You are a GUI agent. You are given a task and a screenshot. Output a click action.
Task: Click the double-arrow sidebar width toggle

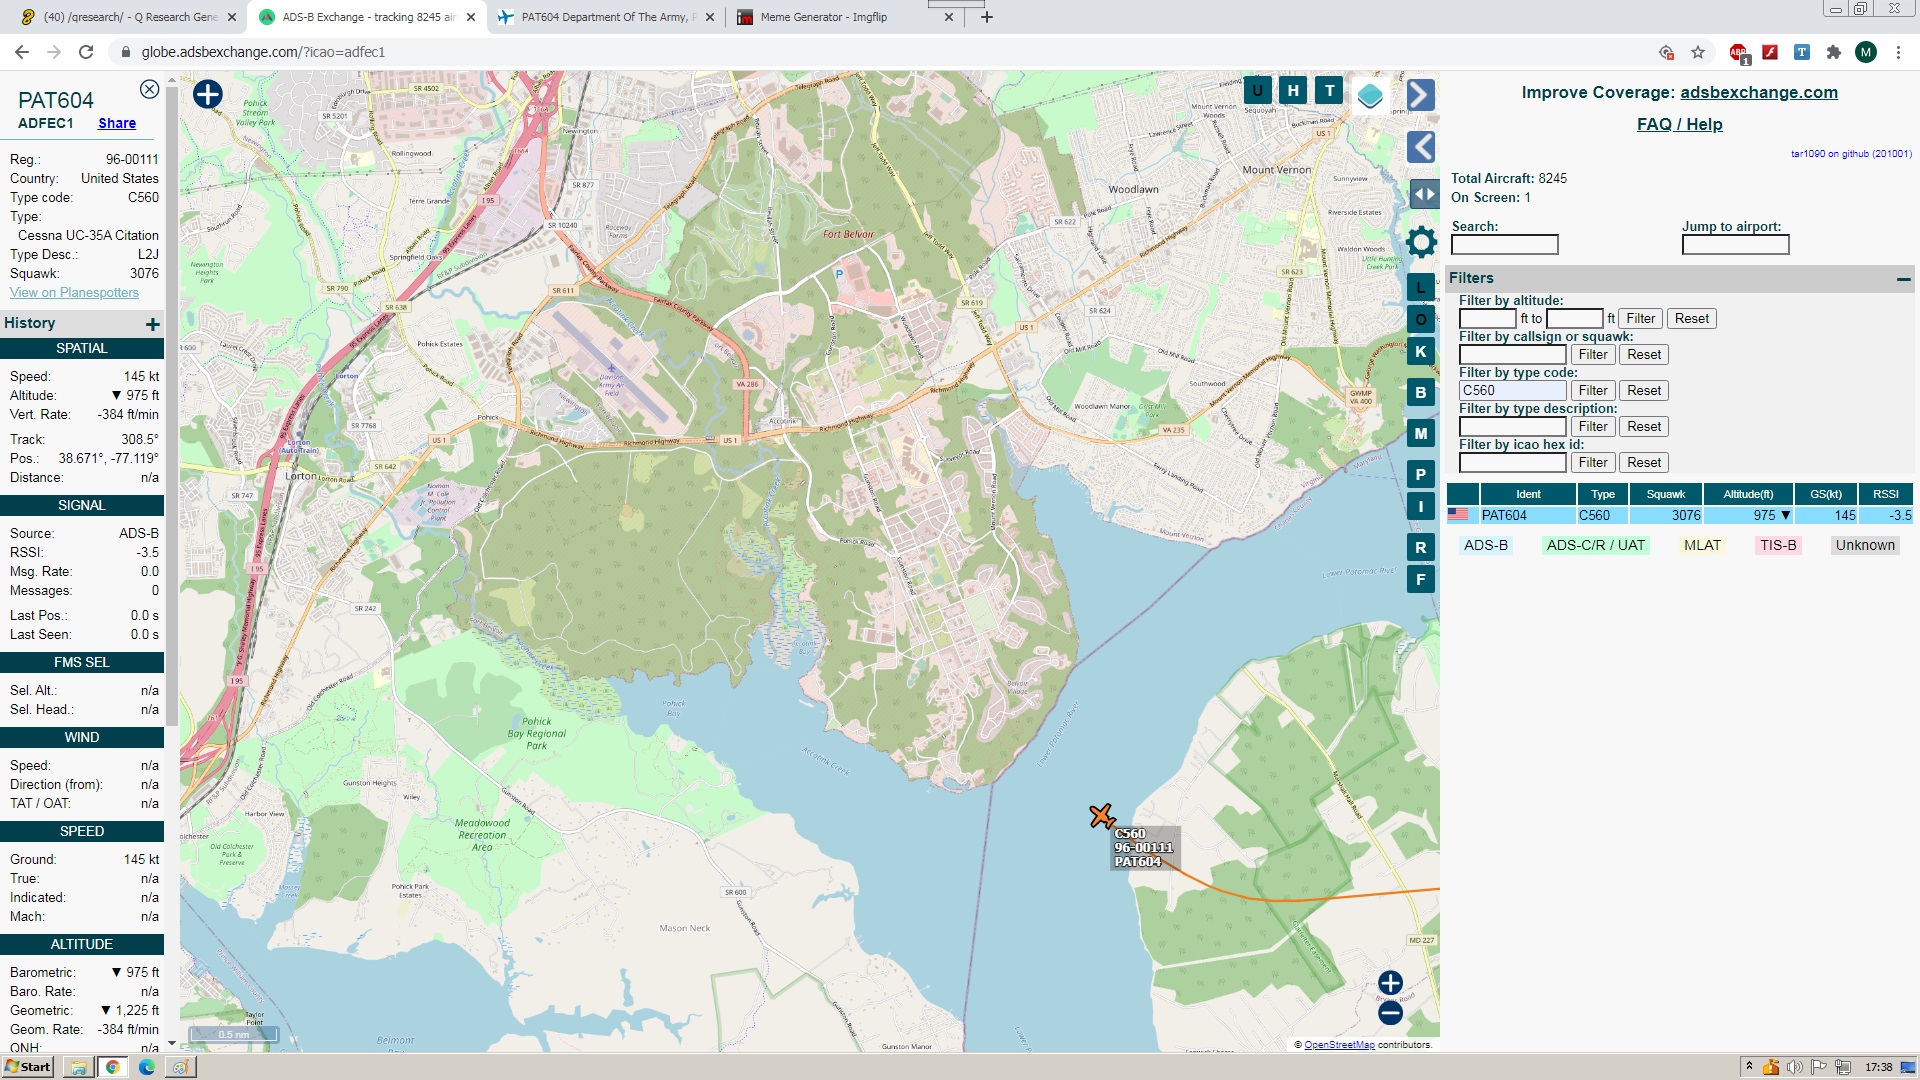[1424, 194]
